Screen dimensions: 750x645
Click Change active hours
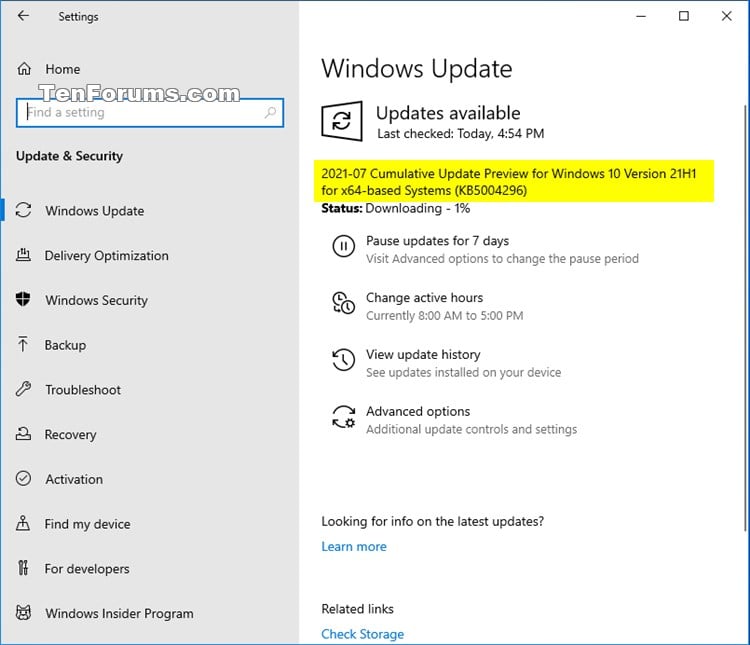coord(424,298)
